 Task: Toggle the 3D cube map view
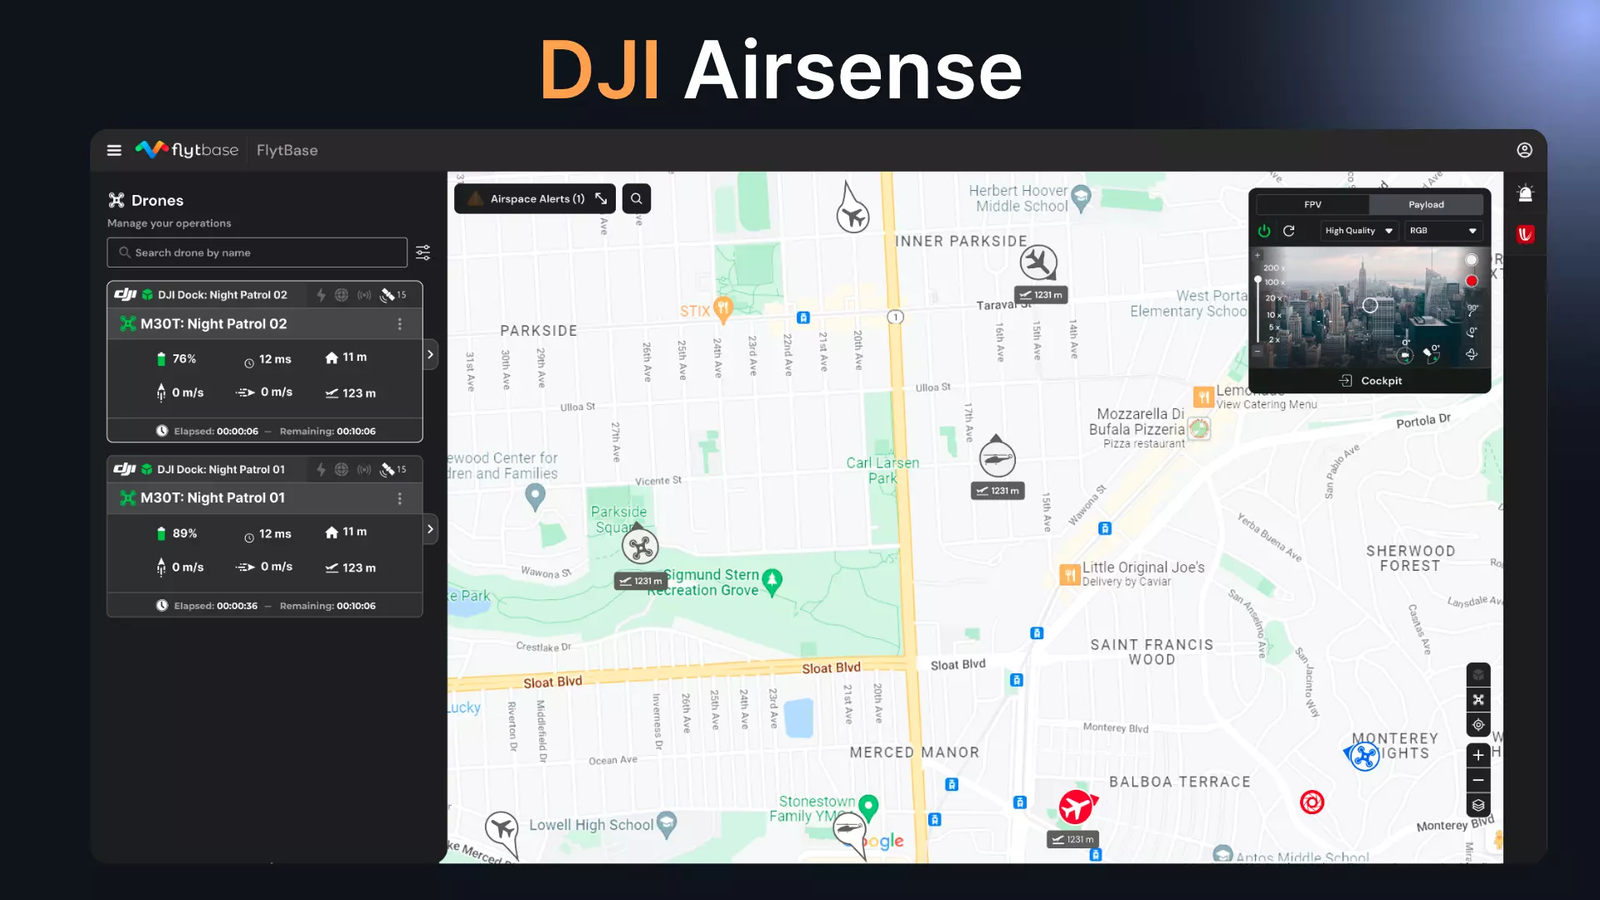point(1478,674)
